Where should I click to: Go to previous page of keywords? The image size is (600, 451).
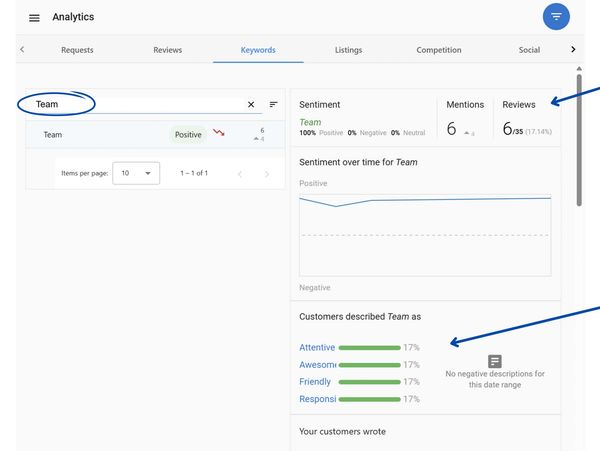tap(239, 174)
